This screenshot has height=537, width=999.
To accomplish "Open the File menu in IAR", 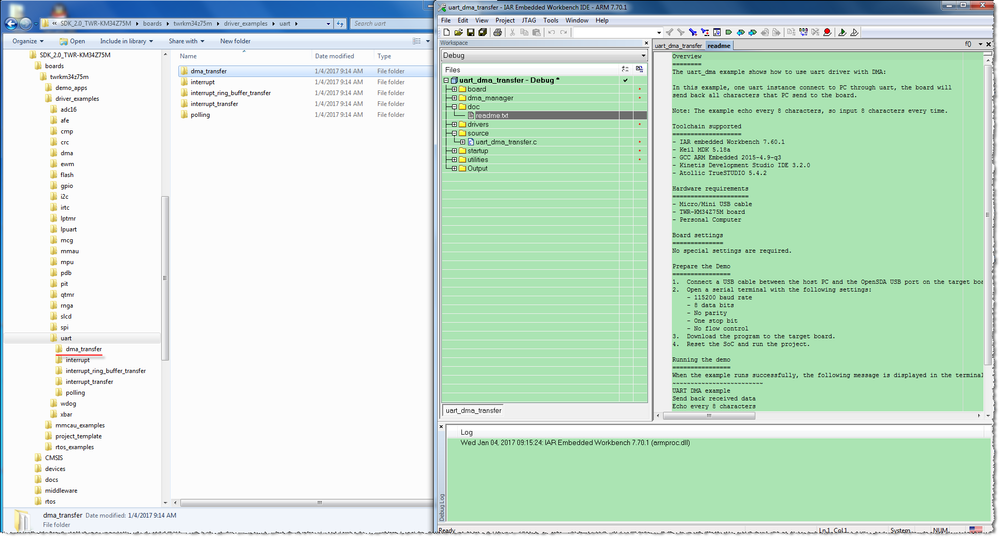I will click(x=446, y=20).
